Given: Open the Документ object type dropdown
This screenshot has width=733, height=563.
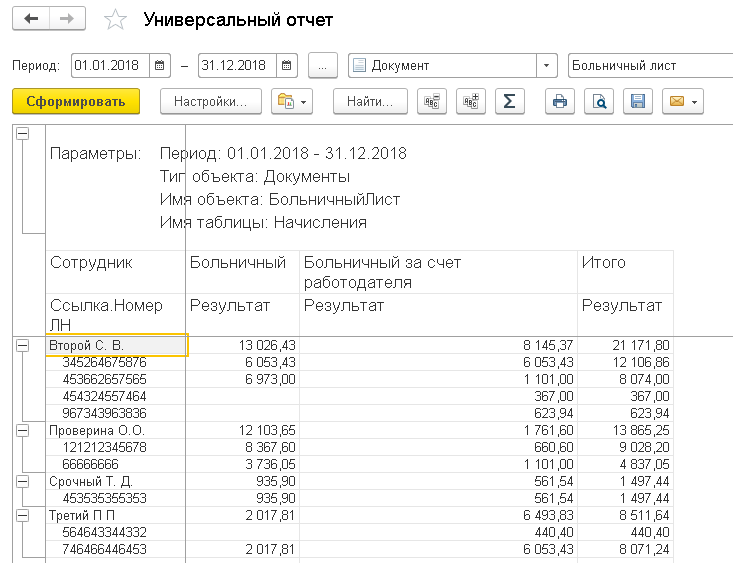Looking at the screenshot, I should pyautogui.click(x=546, y=65).
